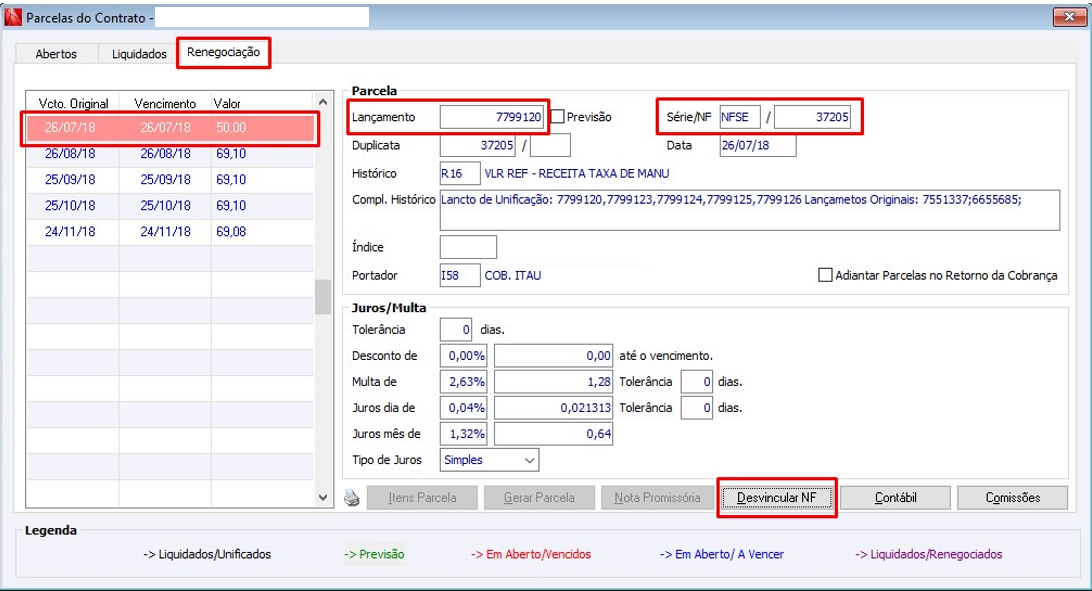
Task: Open the Tipo de Juros dropdown
Action: tap(529, 460)
